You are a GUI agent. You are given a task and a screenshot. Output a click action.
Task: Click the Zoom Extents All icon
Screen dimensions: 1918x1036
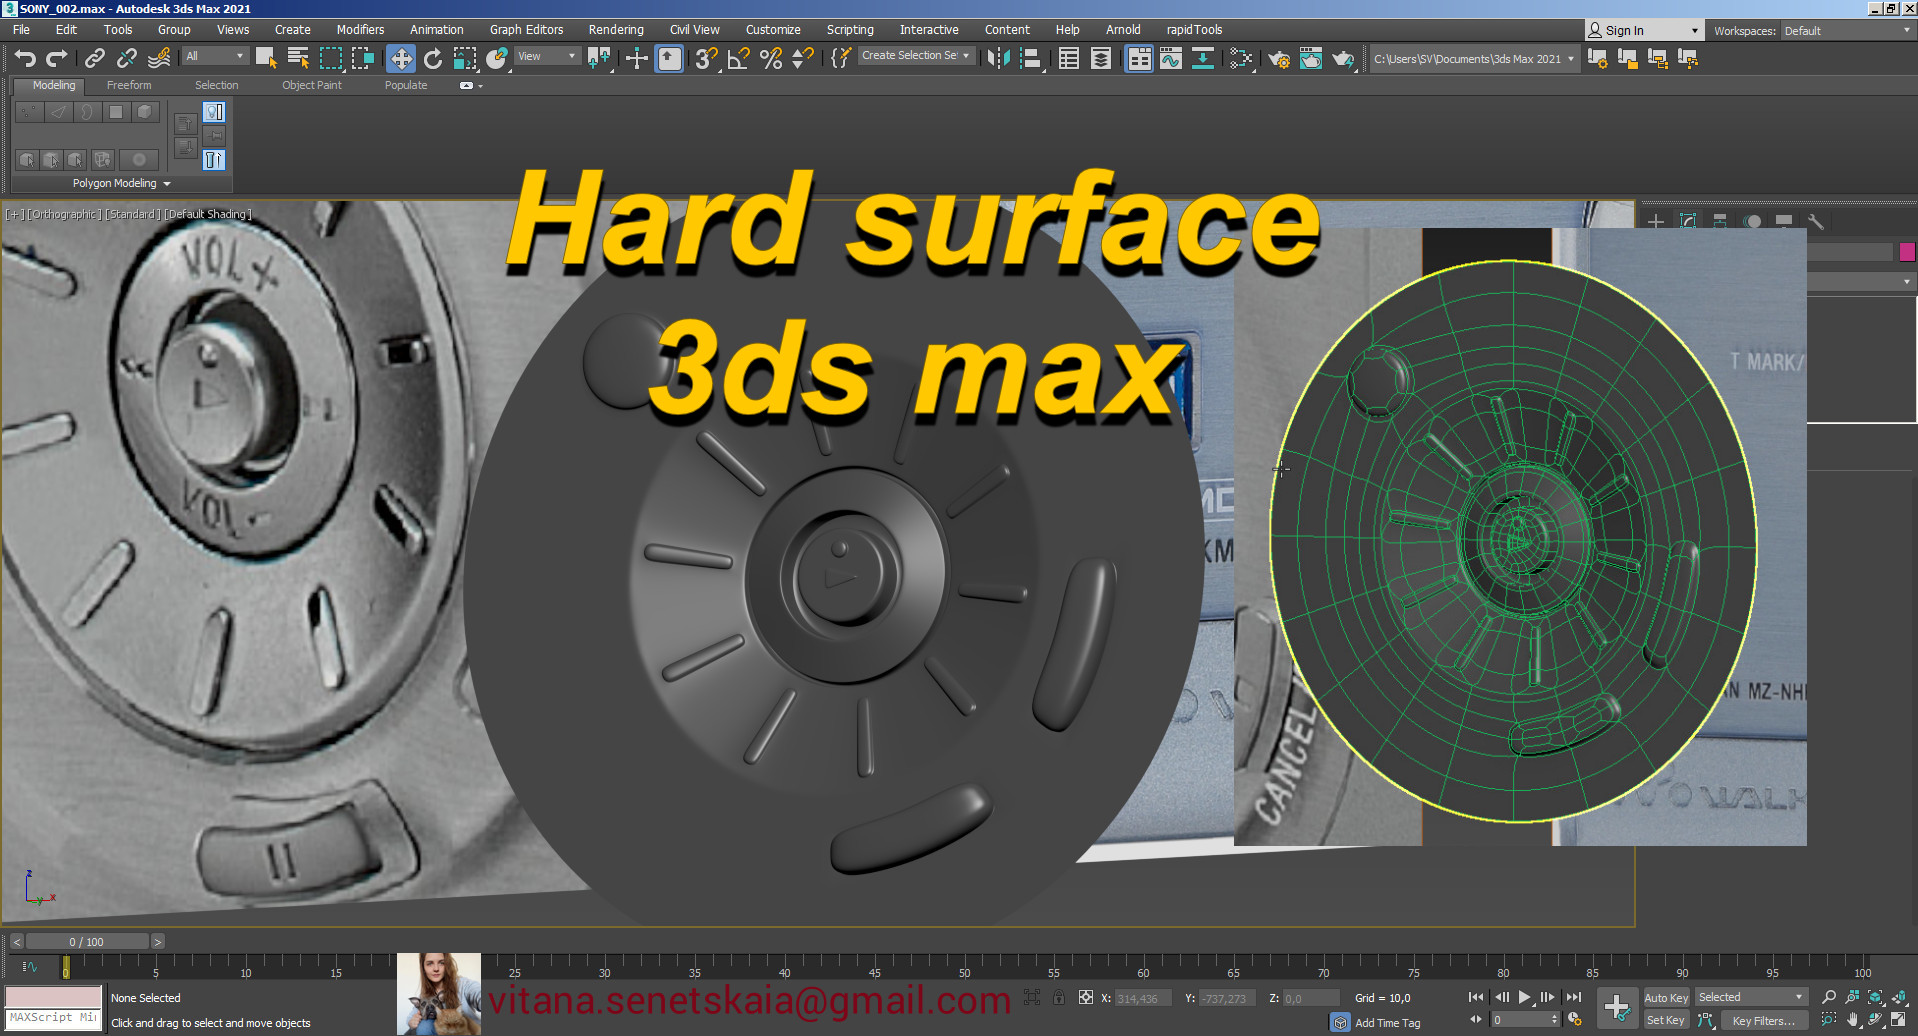pos(1898,997)
